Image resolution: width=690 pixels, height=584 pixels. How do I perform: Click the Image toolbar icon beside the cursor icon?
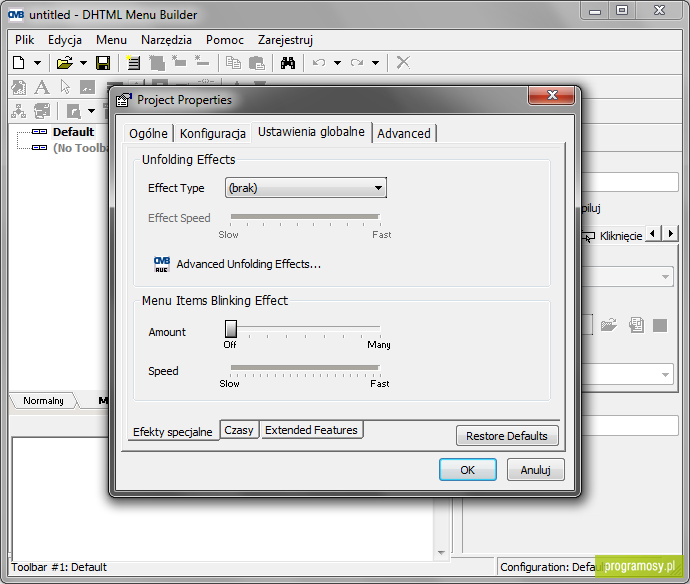pos(87,87)
